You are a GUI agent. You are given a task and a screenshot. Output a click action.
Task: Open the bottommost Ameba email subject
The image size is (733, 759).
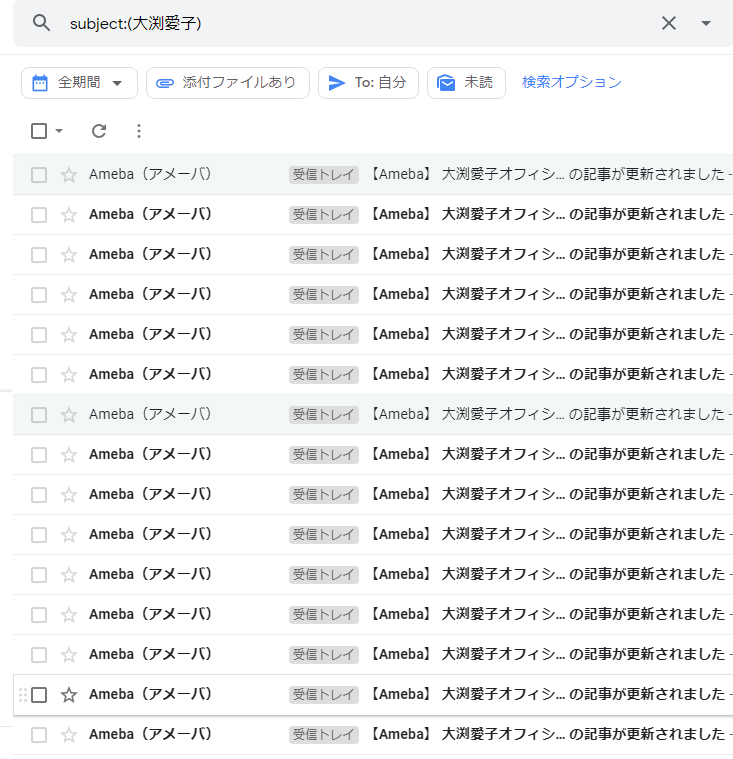(x=547, y=734)
